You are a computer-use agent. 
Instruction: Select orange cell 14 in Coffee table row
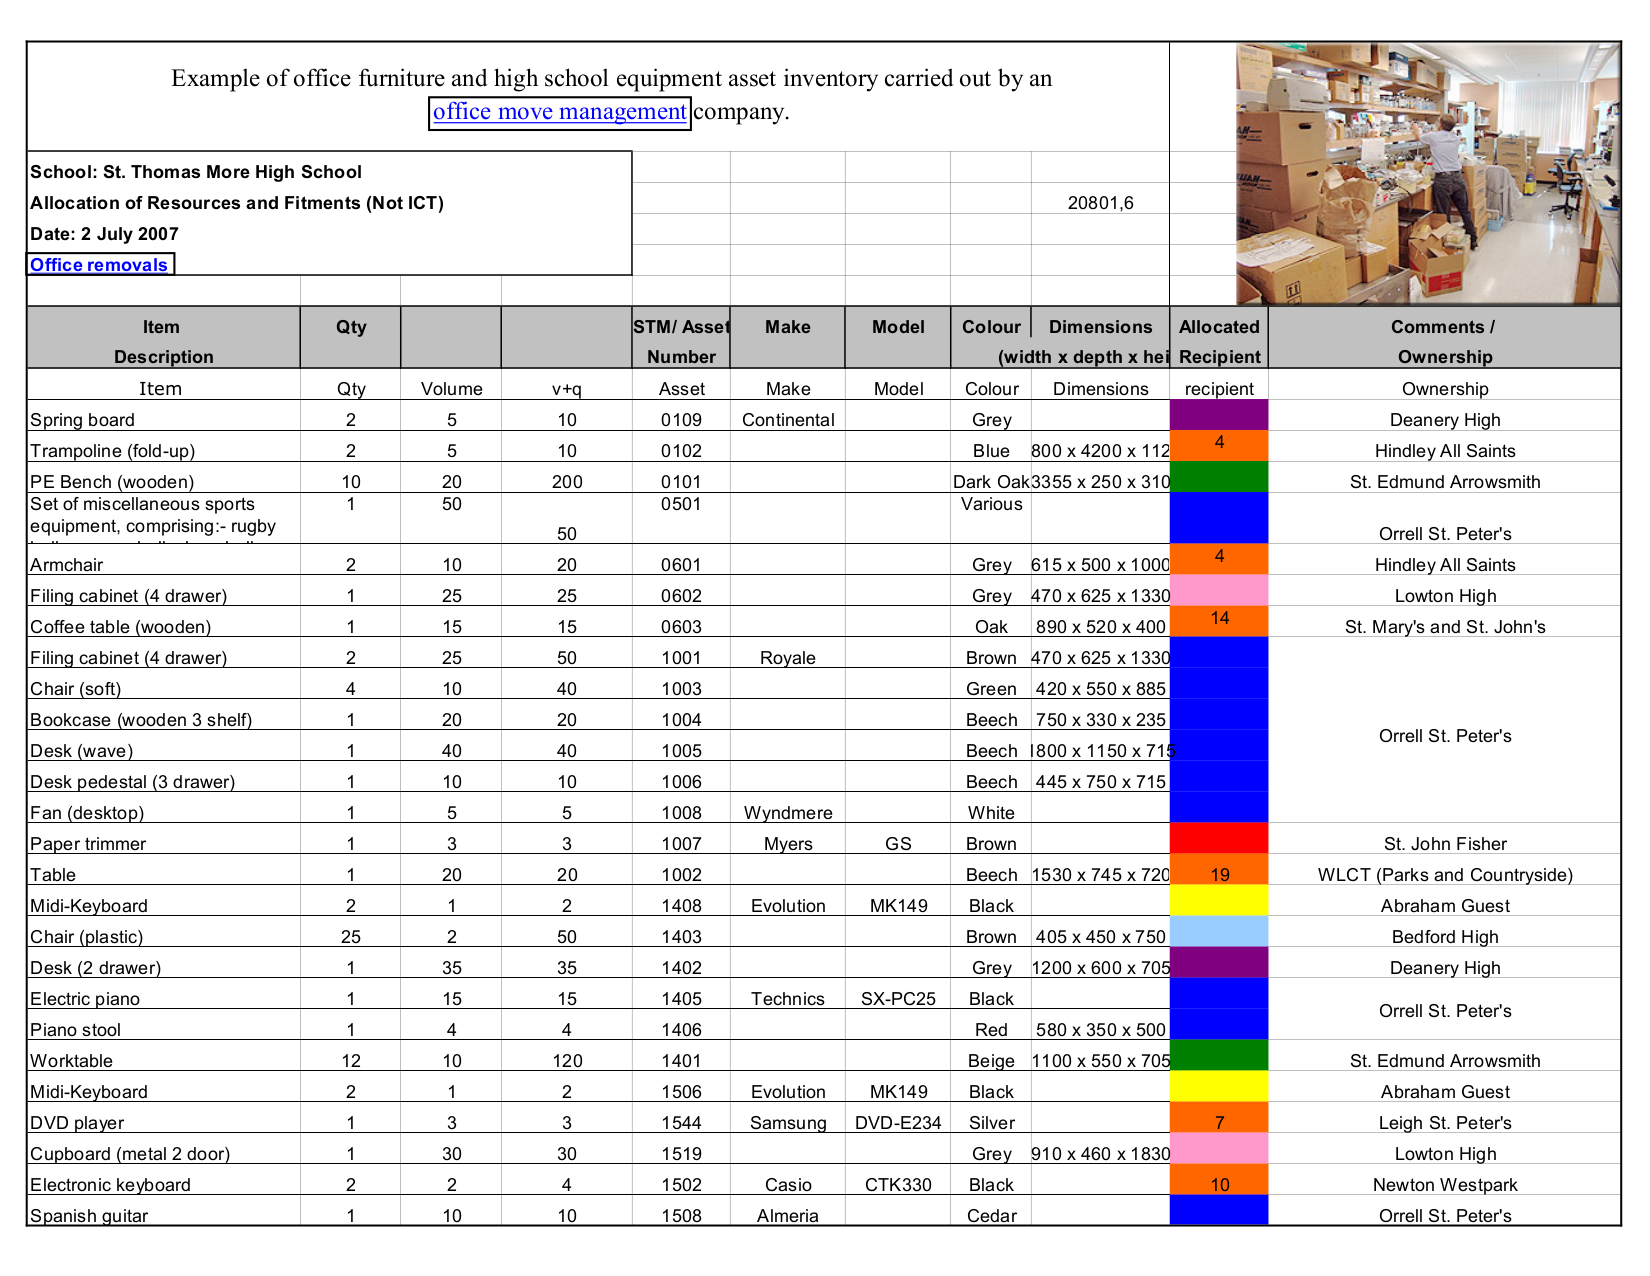click(1219, 621)
